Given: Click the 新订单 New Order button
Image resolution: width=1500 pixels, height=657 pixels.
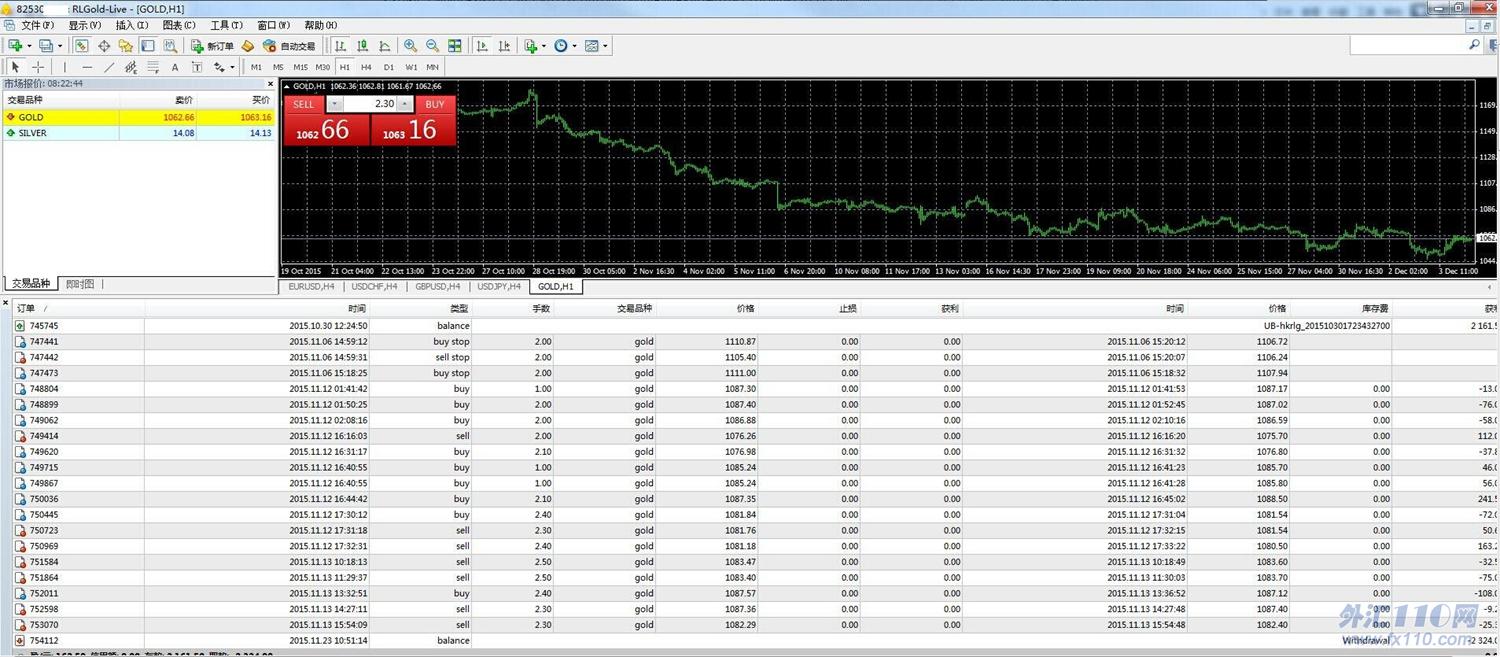Looking at the screenshot, I should tap(212, 46).
